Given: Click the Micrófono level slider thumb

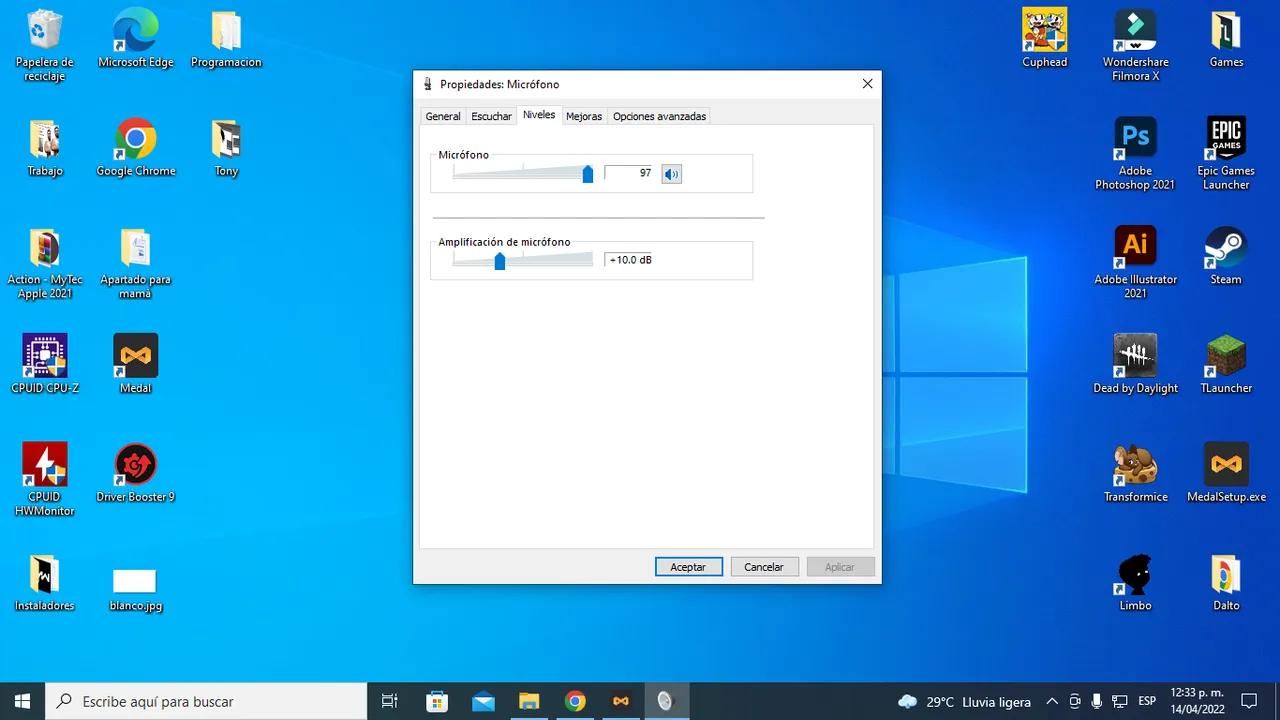Looking at the screenshot, I should 588,174.
